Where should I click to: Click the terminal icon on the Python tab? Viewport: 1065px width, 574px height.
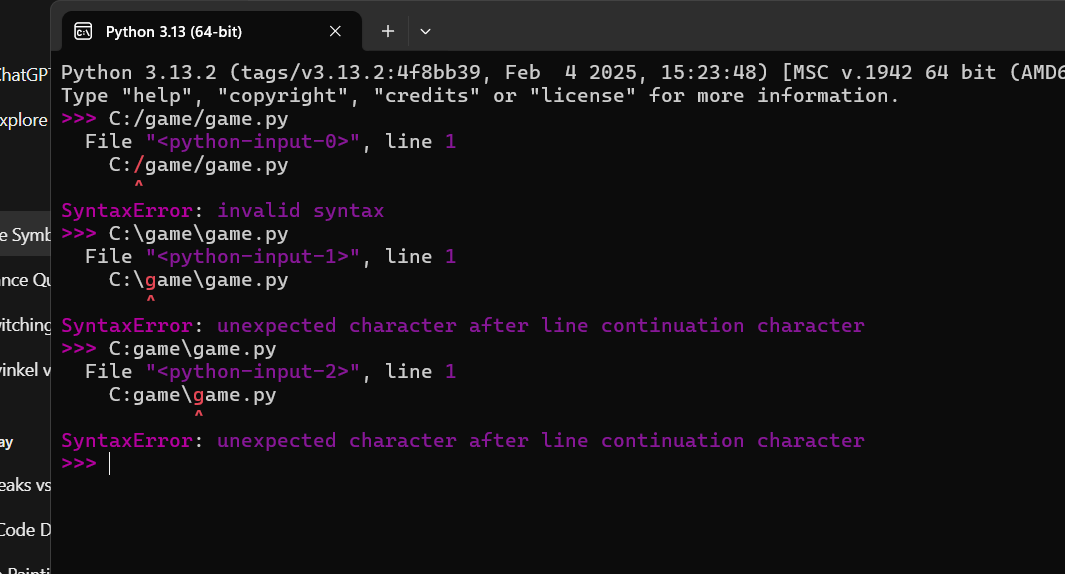click(83, 31)
